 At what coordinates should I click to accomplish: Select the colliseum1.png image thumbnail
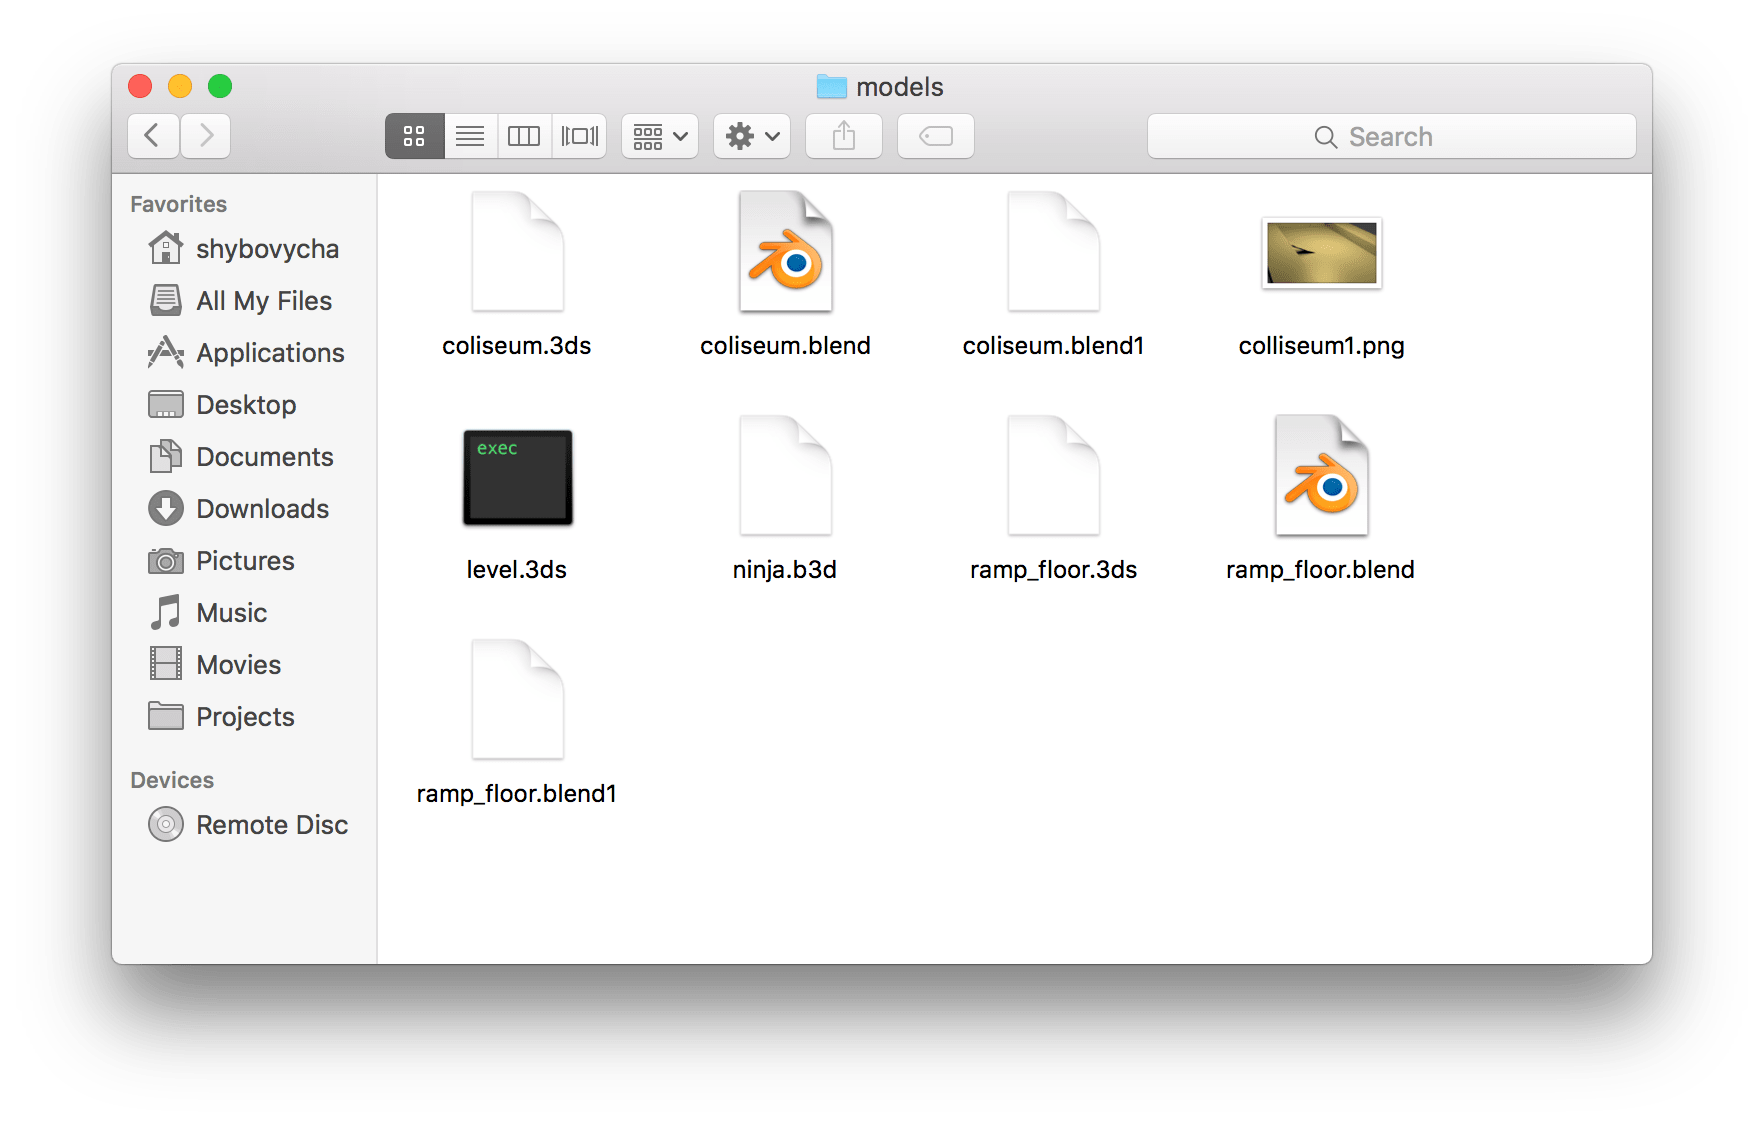(1321, 253)
